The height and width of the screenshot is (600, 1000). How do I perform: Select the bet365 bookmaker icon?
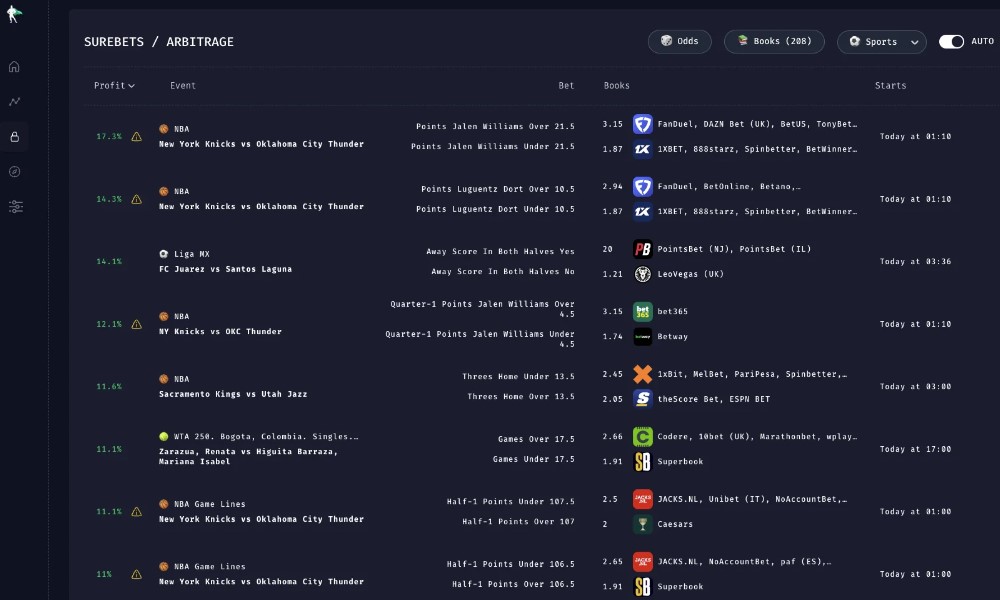pos(642,311)
